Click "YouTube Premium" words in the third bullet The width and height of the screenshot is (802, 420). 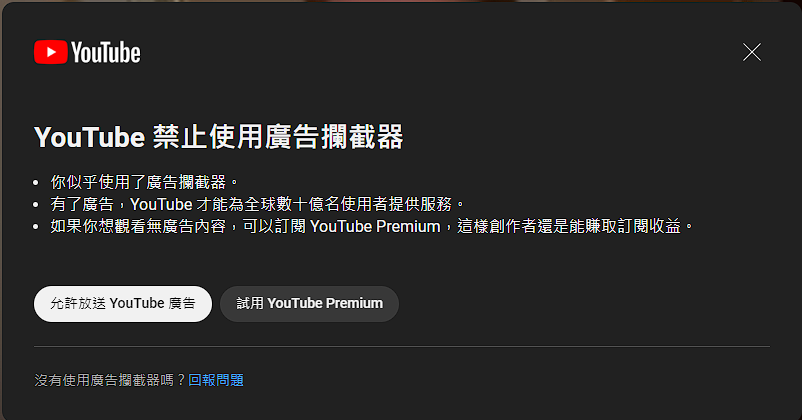pyautogui.click(x=375, y=226)
